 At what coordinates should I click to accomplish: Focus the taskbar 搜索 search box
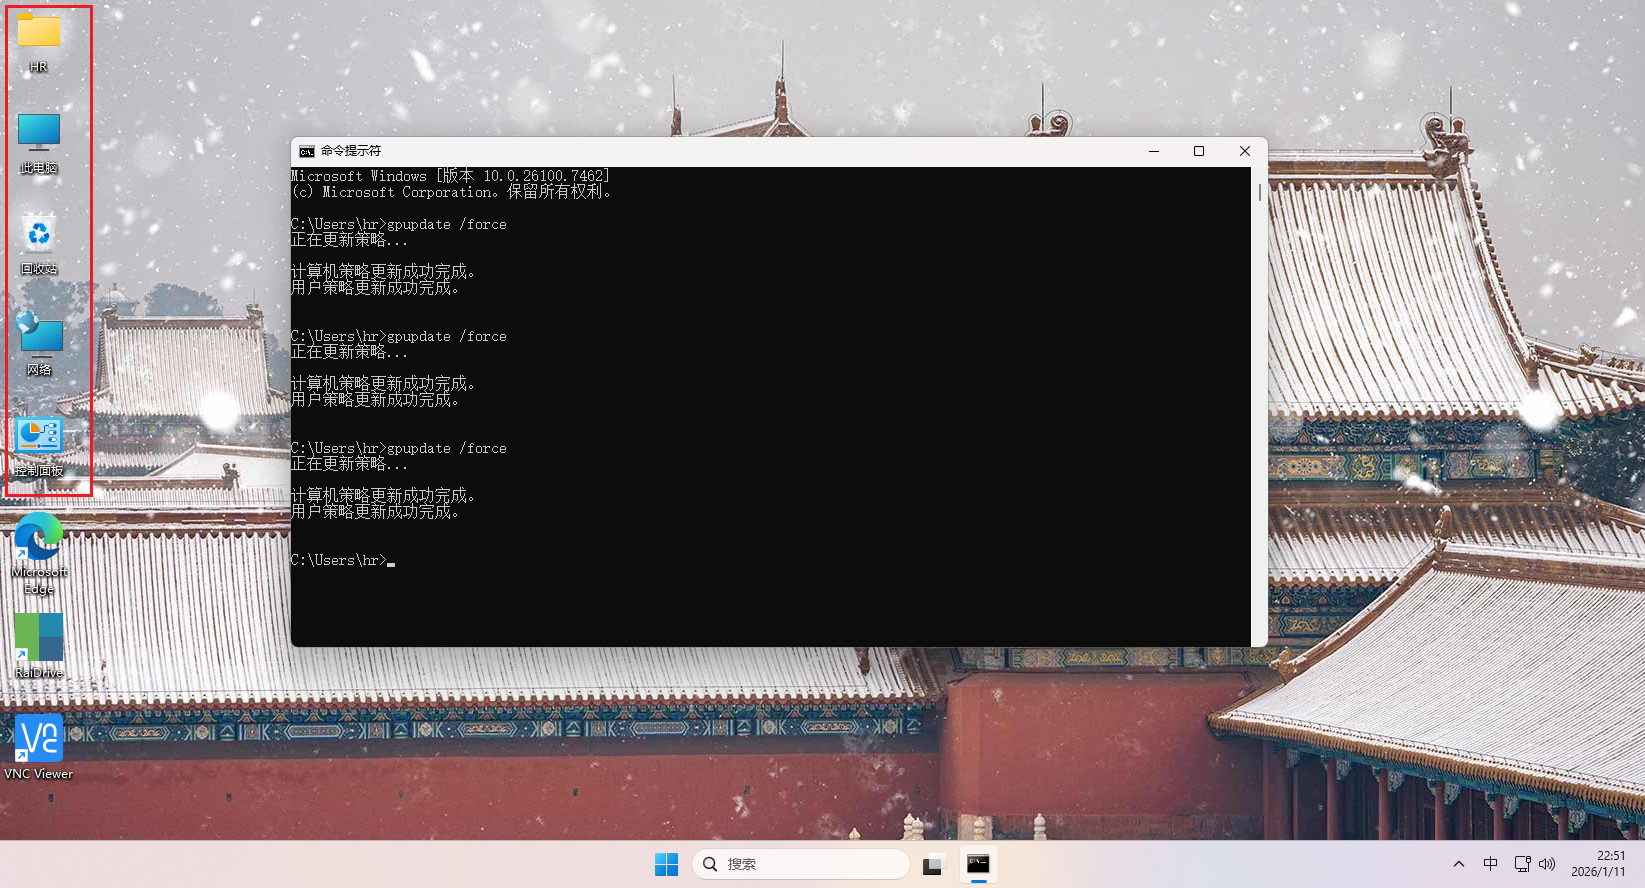coord(800,864)
